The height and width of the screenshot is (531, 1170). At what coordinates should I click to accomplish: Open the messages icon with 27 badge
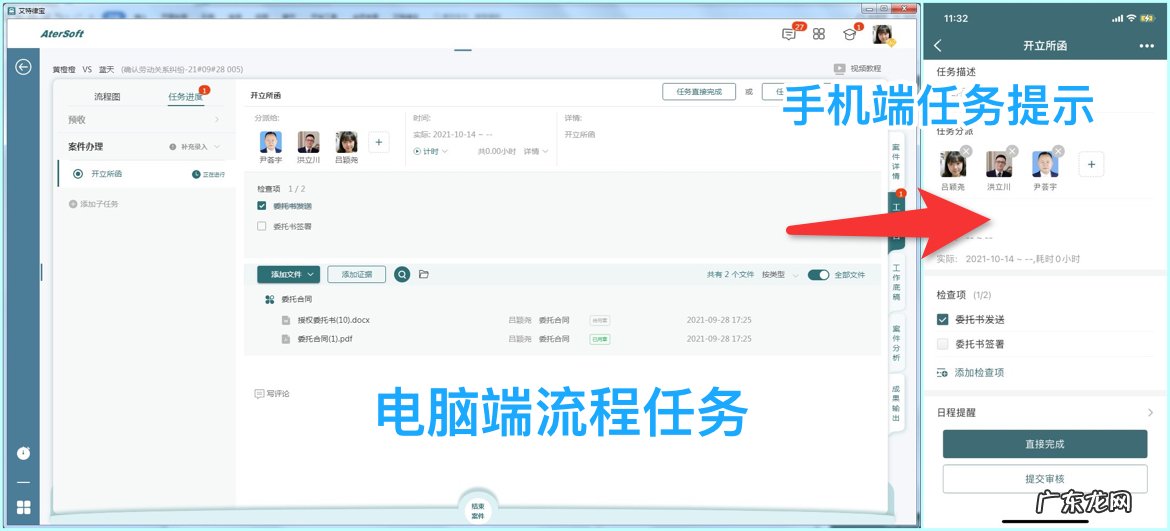pos(789,34)
